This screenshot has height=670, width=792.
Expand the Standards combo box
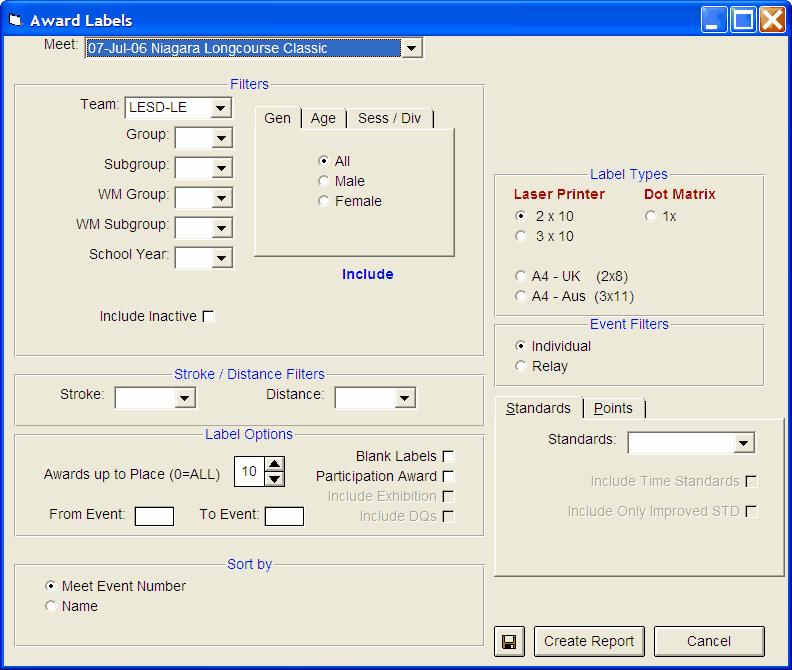click(742, 443)
